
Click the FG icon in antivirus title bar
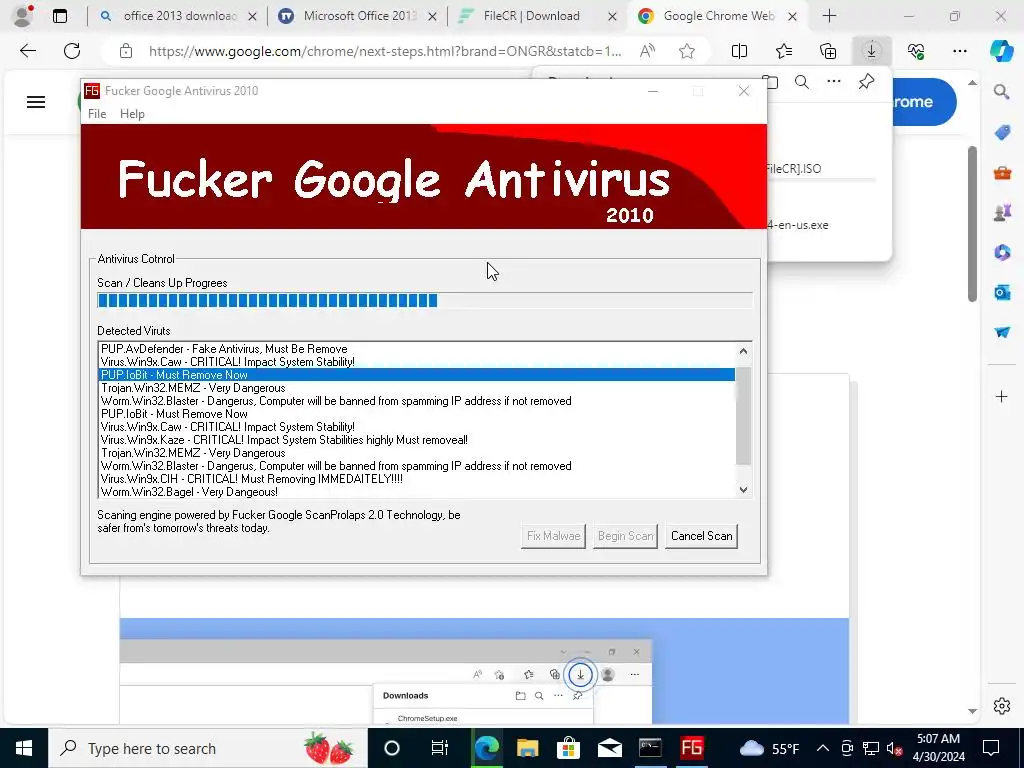click(x=92, y=91)
